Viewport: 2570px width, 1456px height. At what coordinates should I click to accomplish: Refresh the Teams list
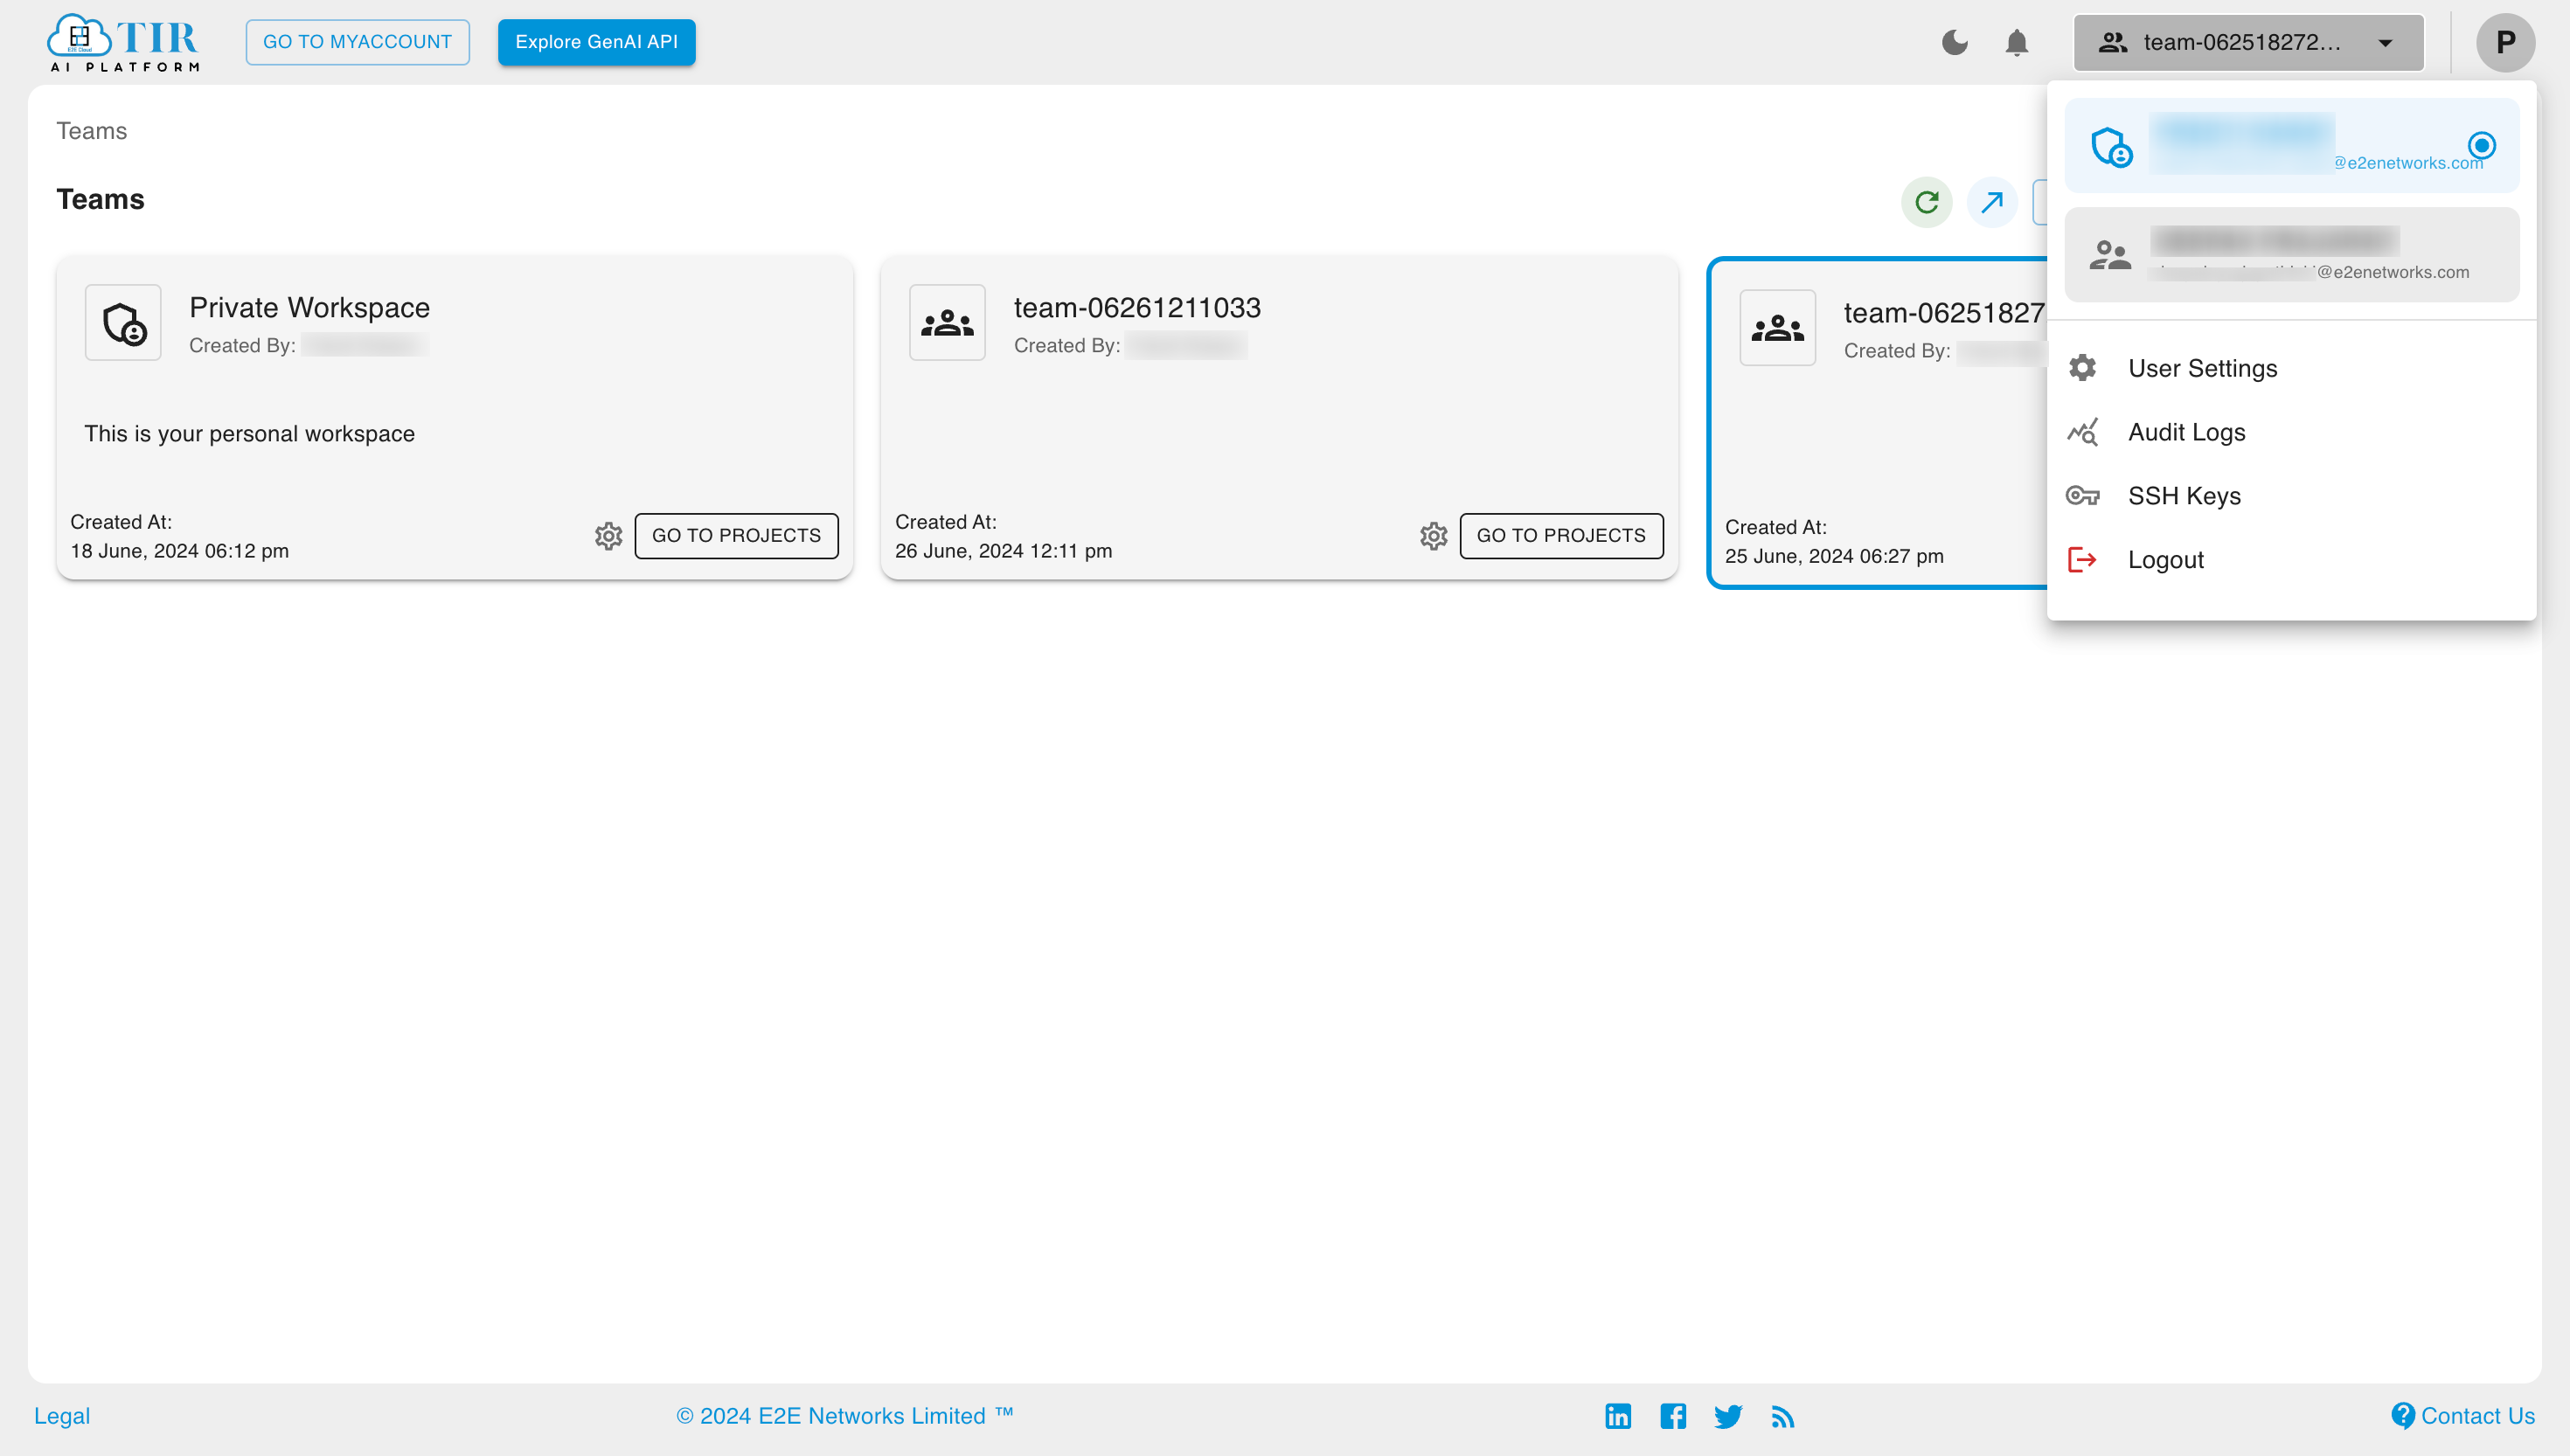(1926, 202)
